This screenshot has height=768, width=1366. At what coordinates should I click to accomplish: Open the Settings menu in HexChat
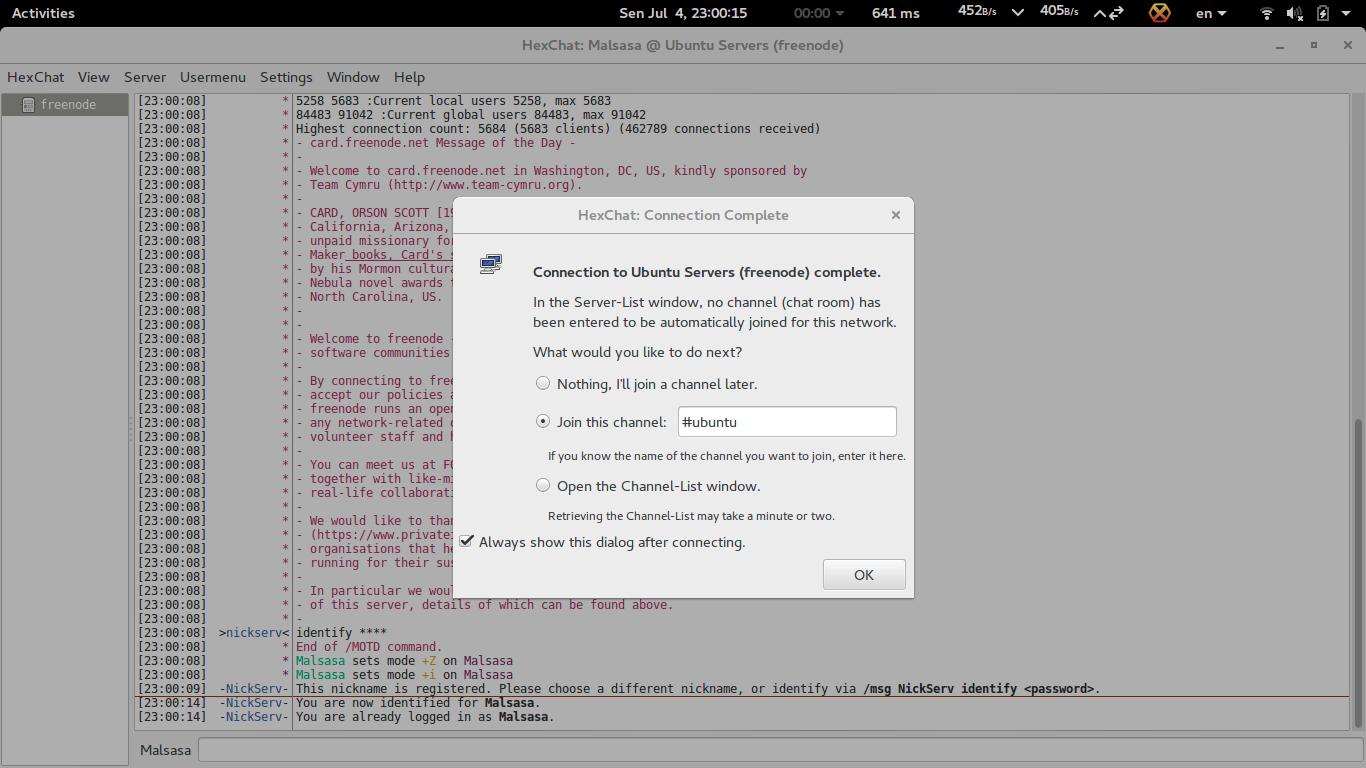tap(286, 77)
